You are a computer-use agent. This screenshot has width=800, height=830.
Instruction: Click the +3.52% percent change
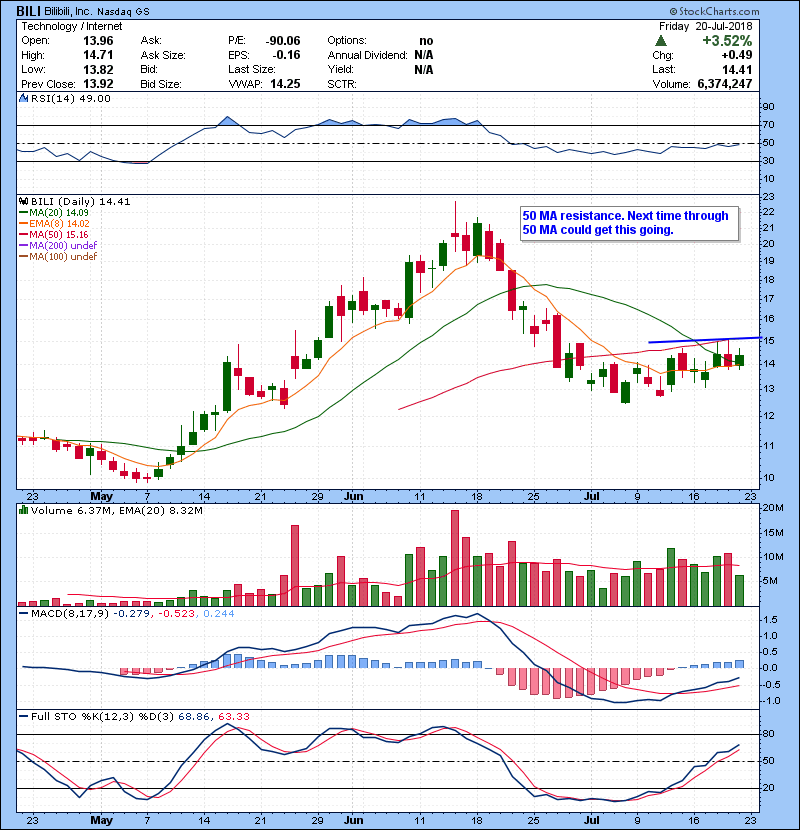[x=727, y=41]
